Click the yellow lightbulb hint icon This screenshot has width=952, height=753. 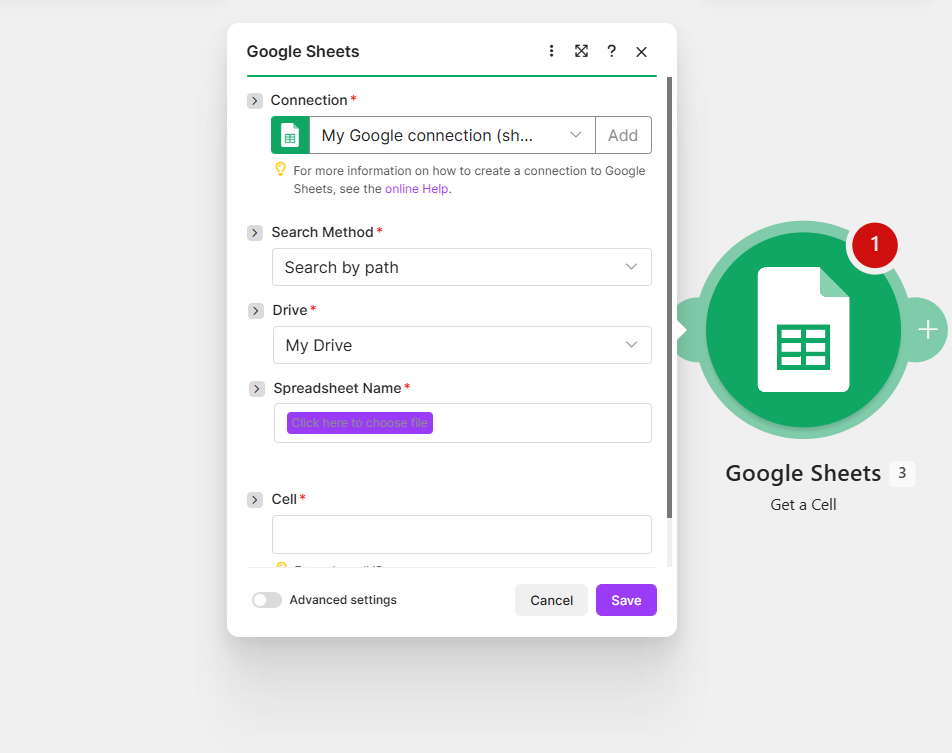click(x=280, y=169)
